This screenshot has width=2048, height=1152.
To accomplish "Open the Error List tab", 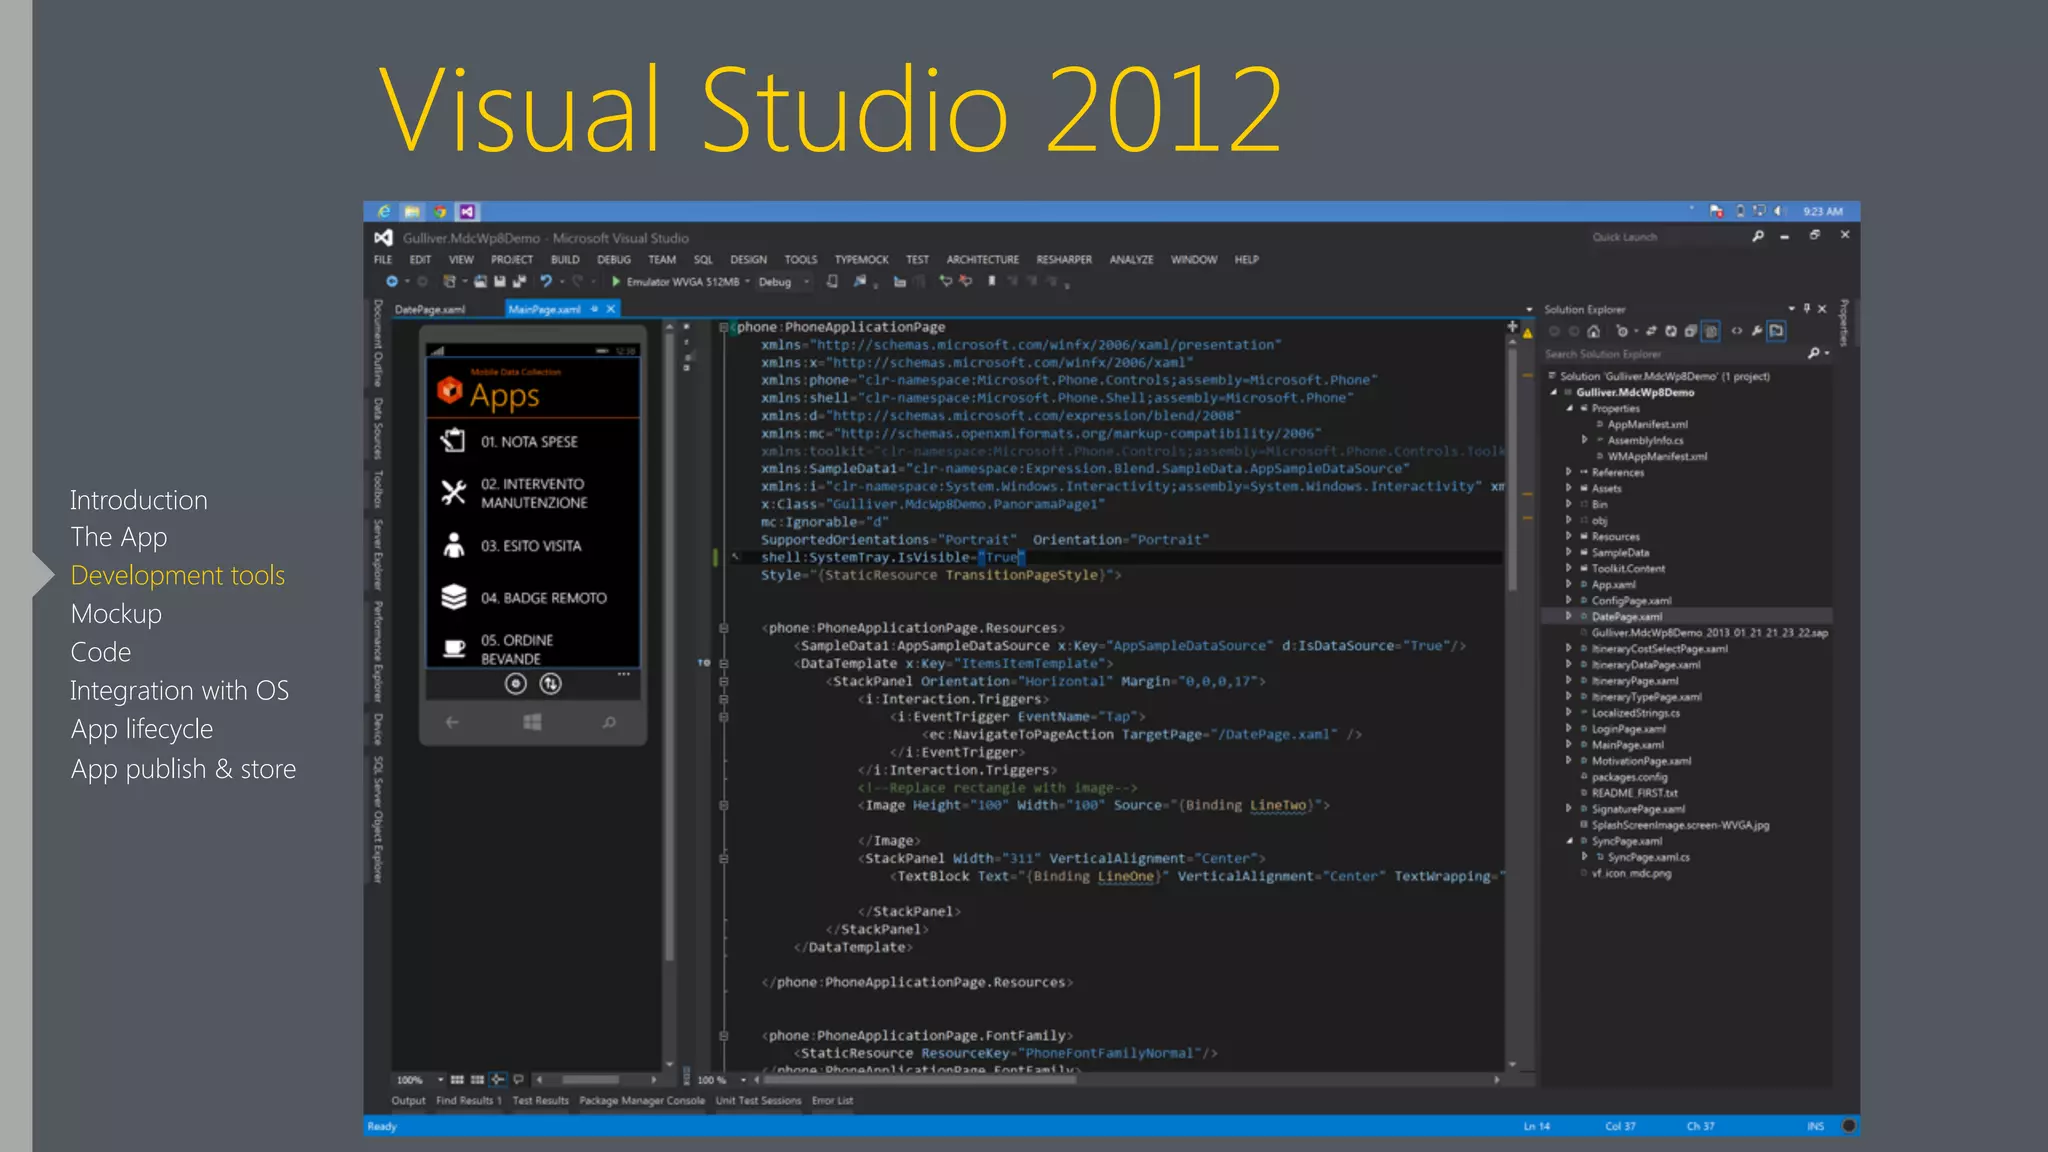I will 832,1101.
